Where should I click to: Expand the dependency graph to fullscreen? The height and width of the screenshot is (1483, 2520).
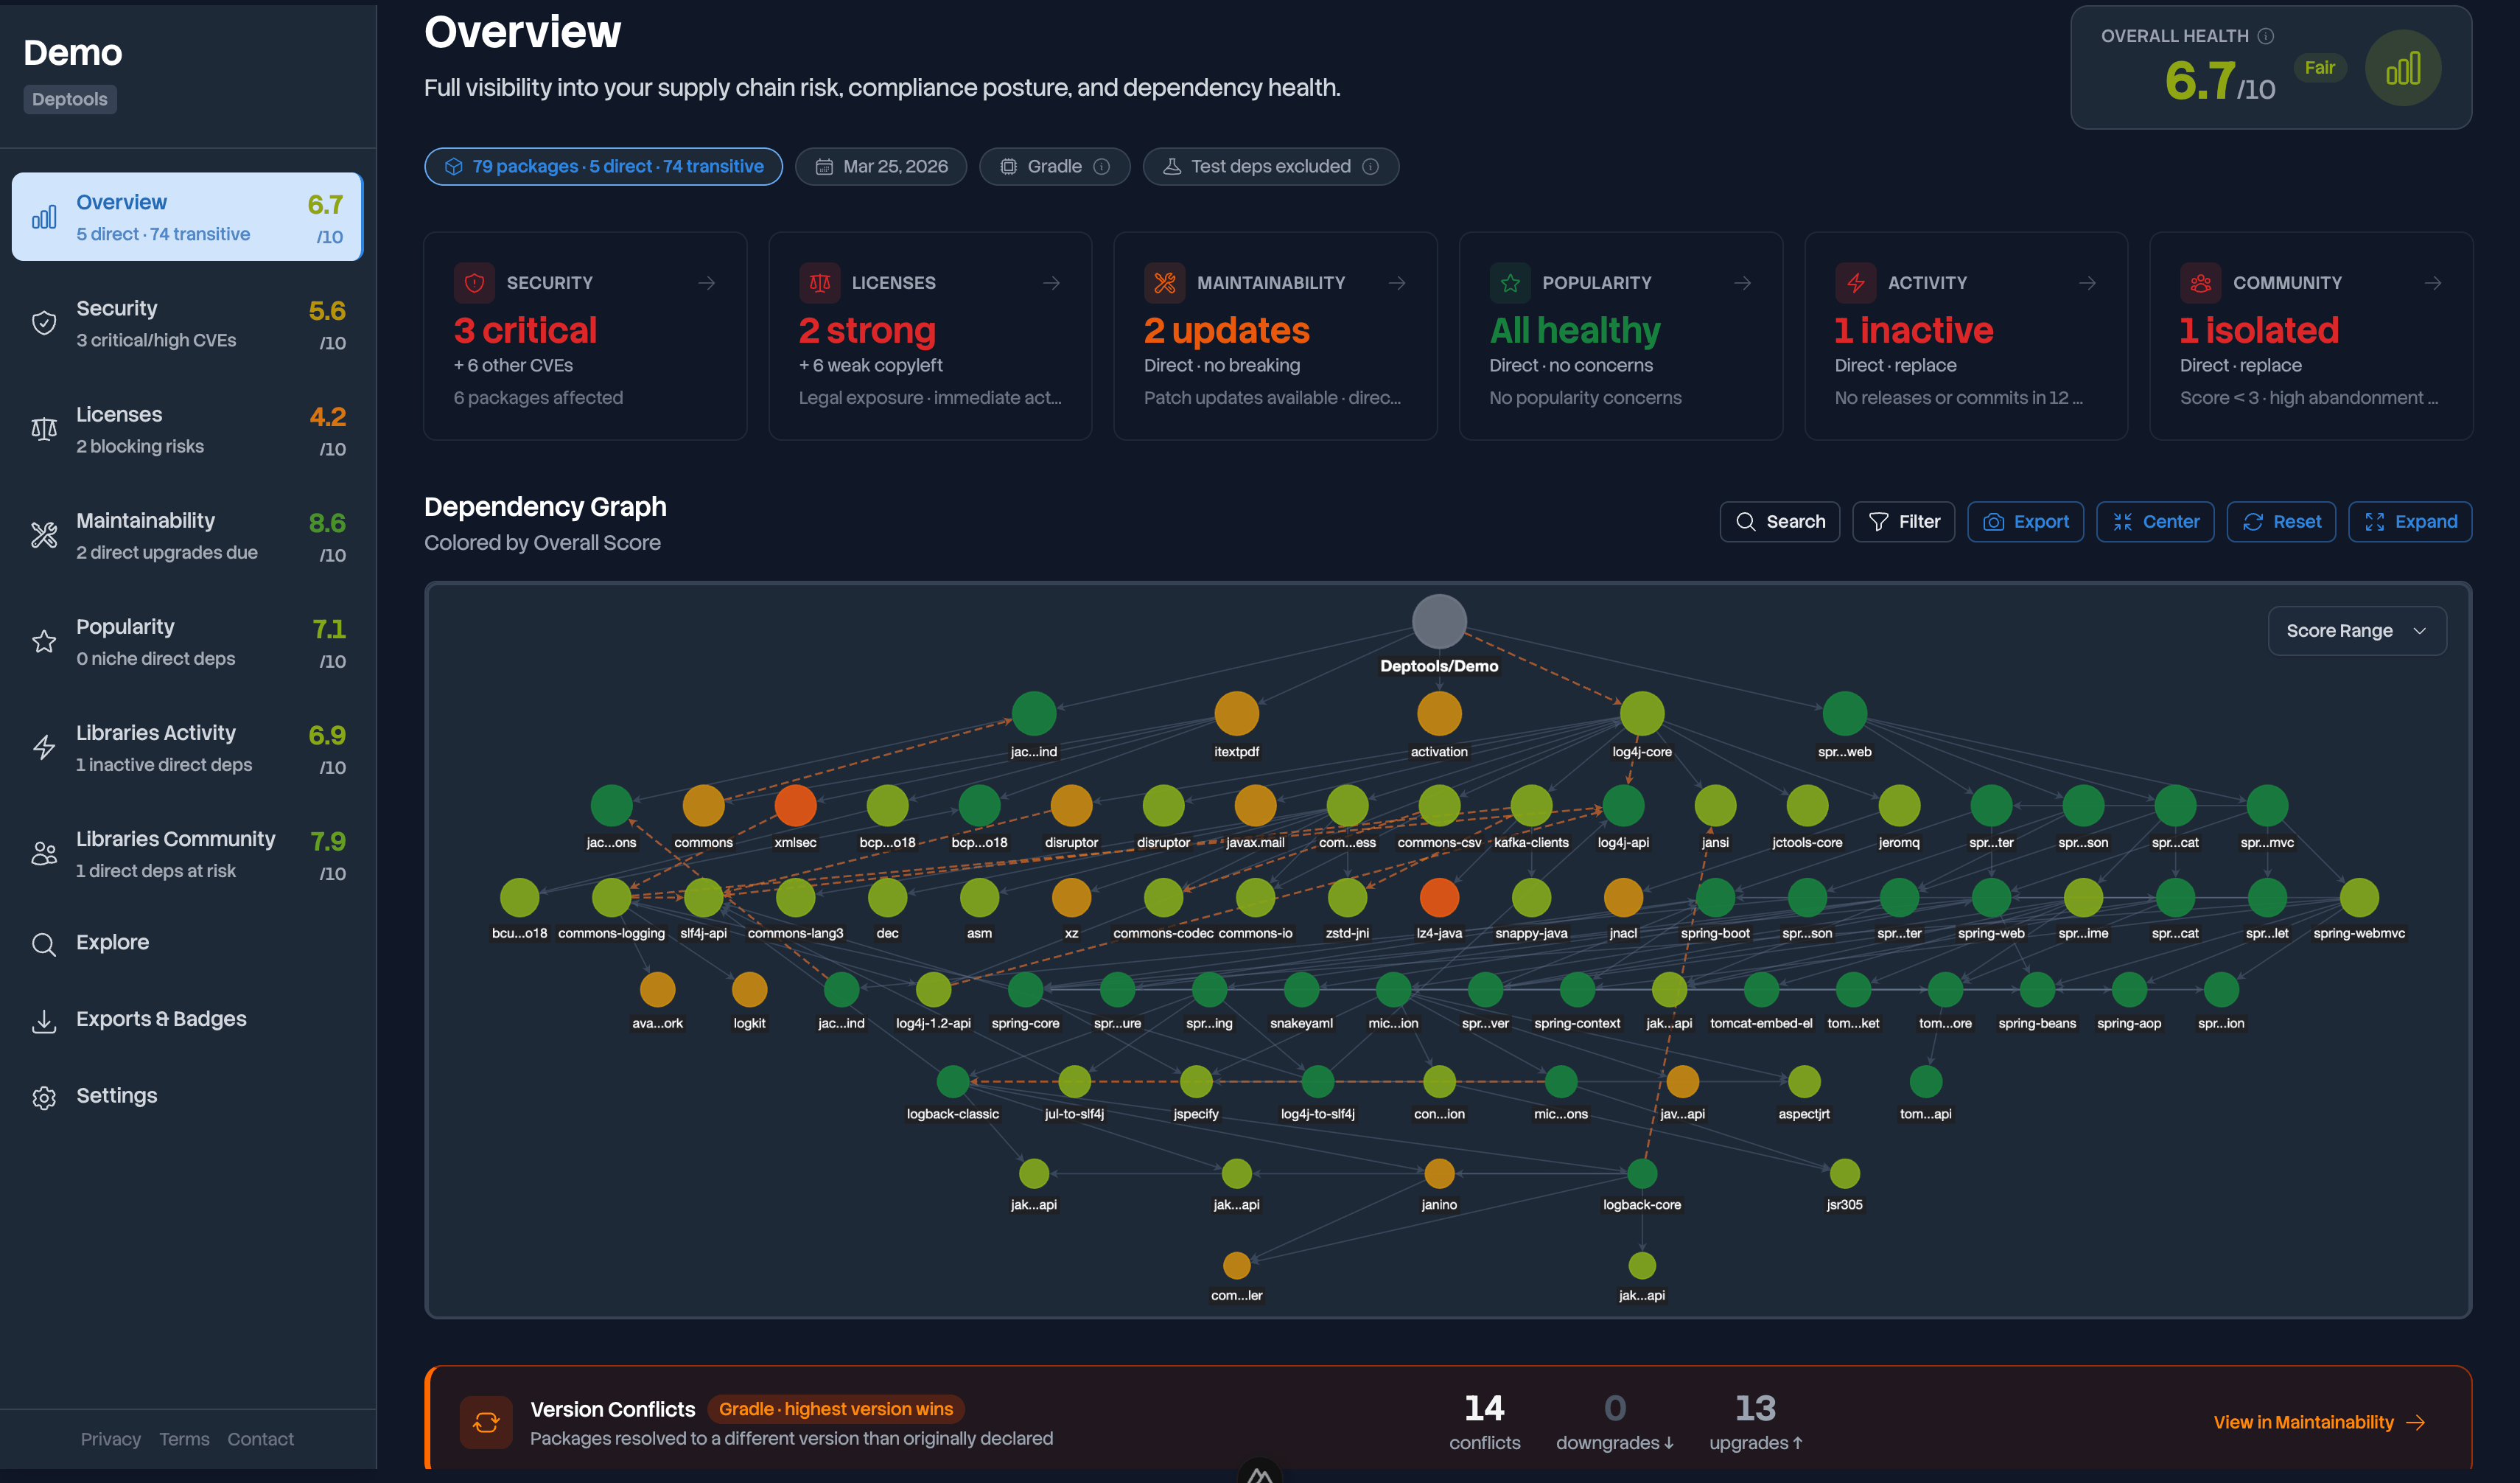pos(2410,521)
